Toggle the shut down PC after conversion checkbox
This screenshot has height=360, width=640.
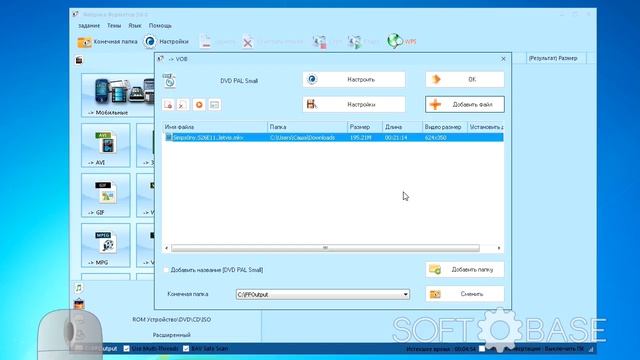click(482, 349)
